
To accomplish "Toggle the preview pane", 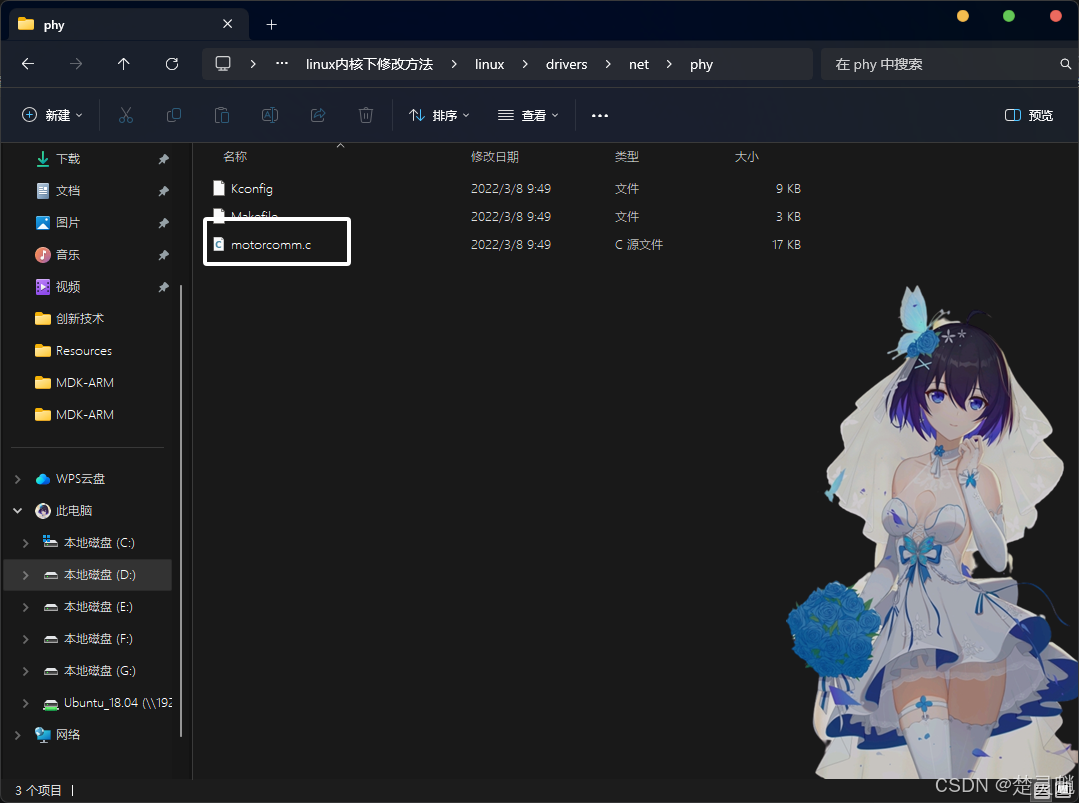I will 1029,116.
